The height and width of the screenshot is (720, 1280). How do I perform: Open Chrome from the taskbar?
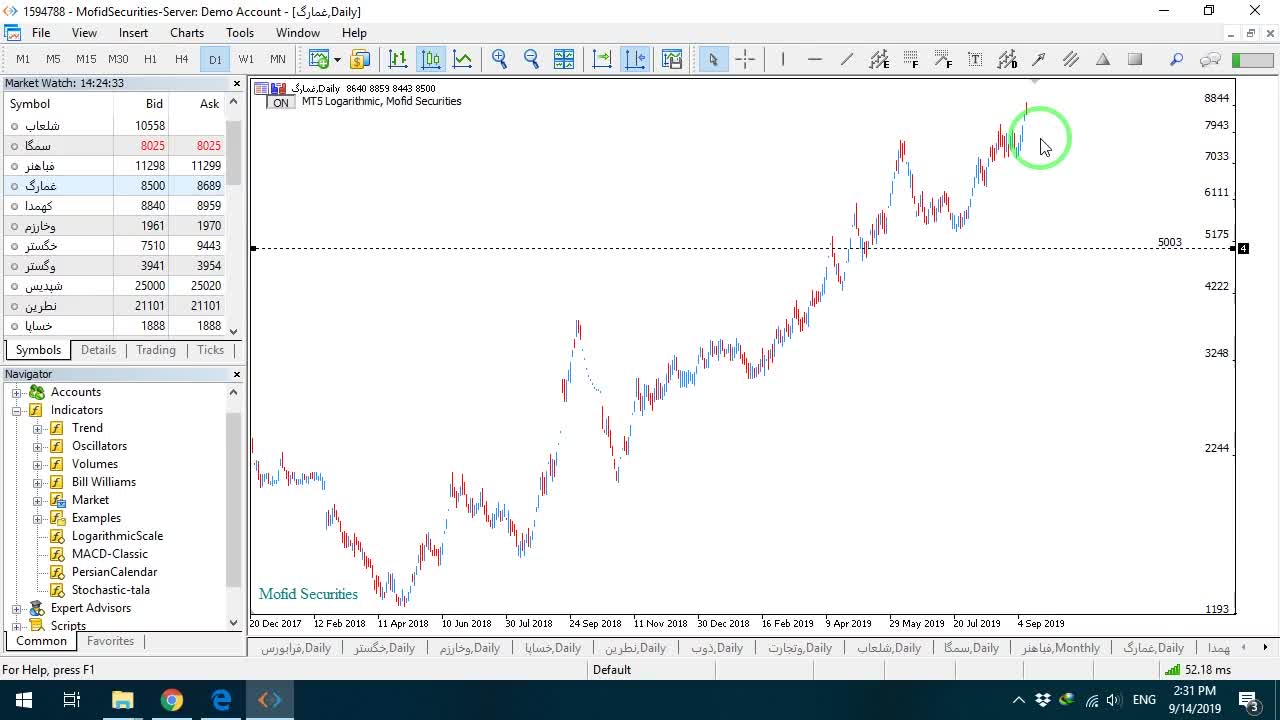(172, 700)
